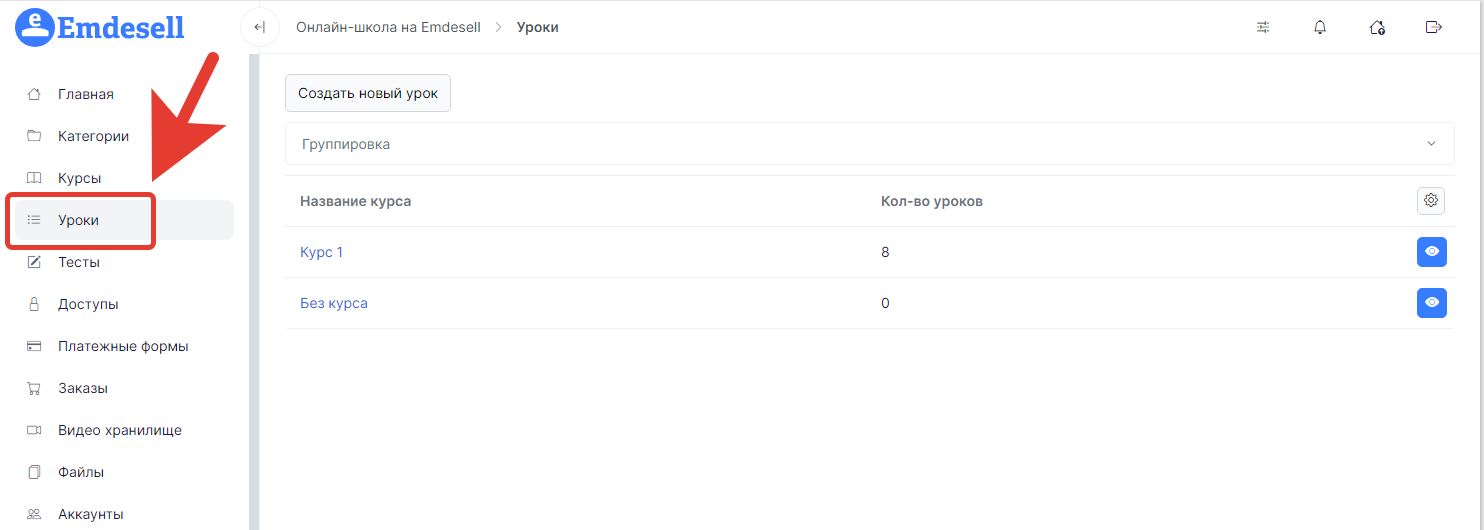The image size is (1484, 530).
Task: Open the settings sliders icon in header
Action: [x=1263, y=27]
